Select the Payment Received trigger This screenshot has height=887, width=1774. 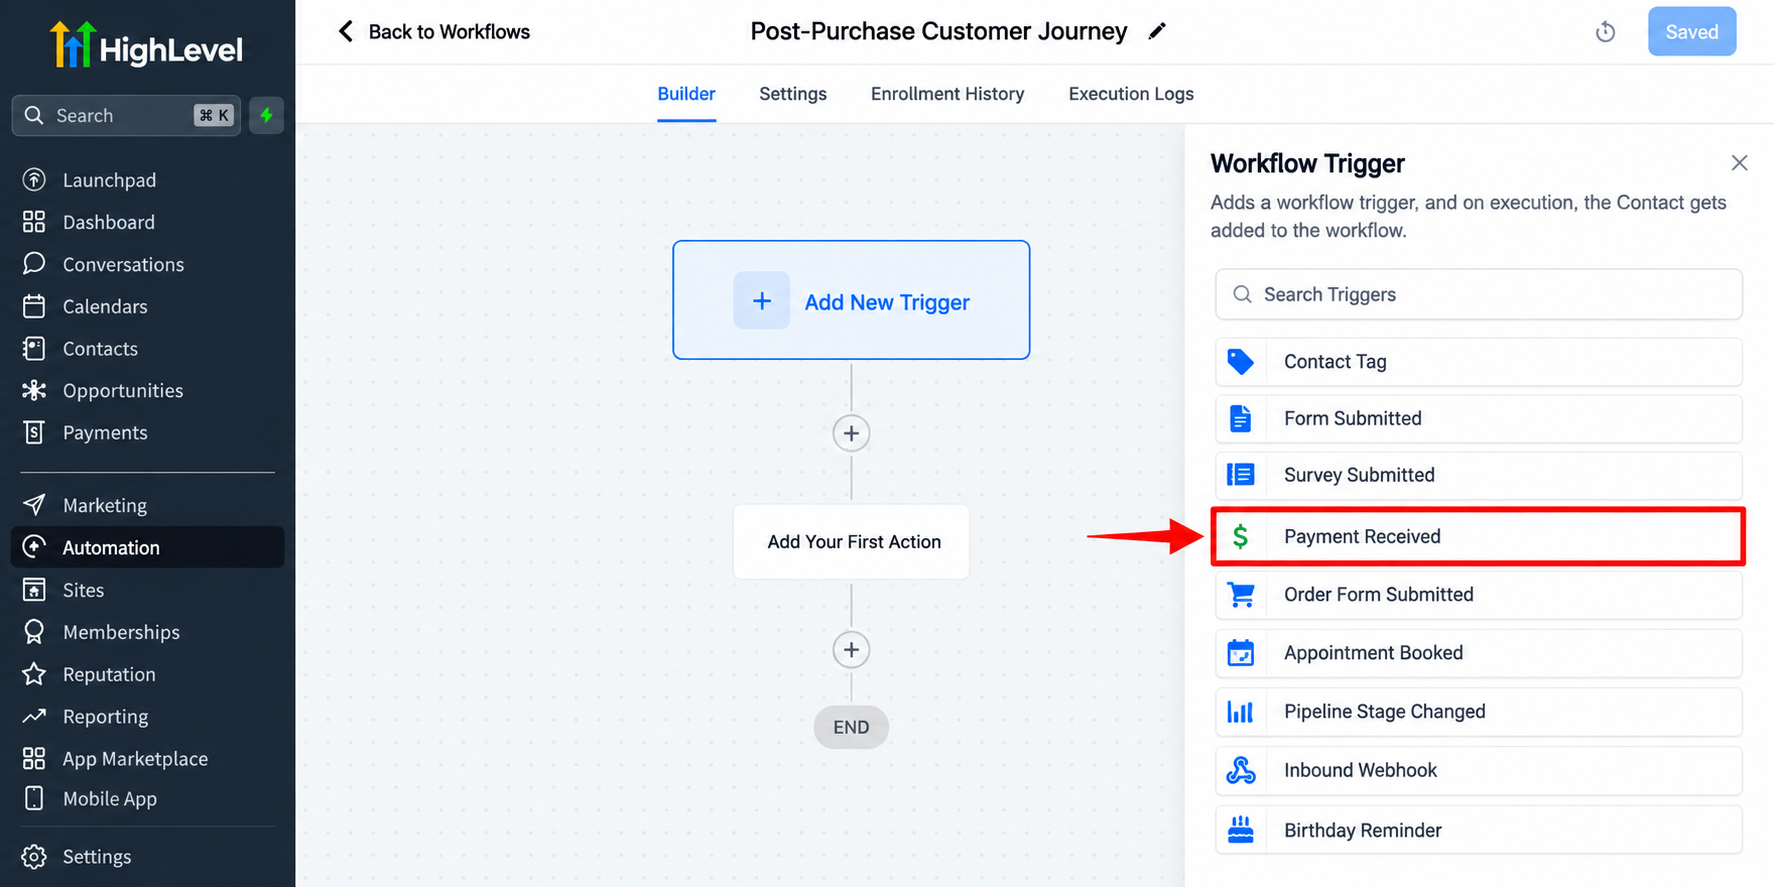[x=1478, y=536]
